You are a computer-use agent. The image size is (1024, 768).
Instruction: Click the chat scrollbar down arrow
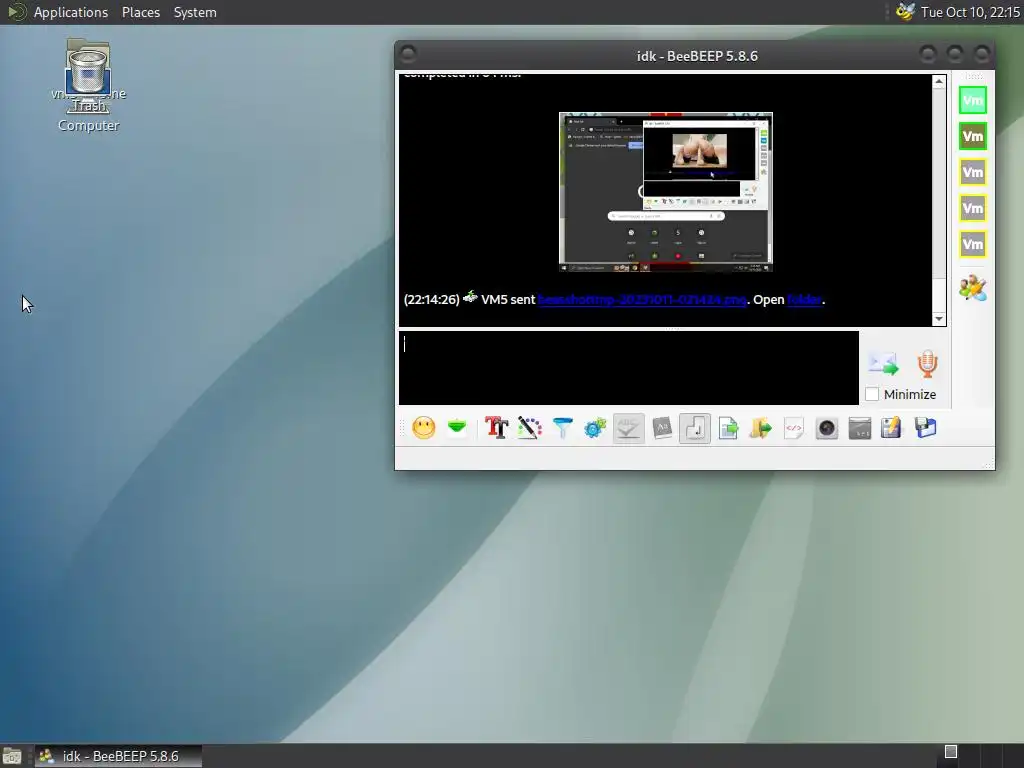(939, 319)
